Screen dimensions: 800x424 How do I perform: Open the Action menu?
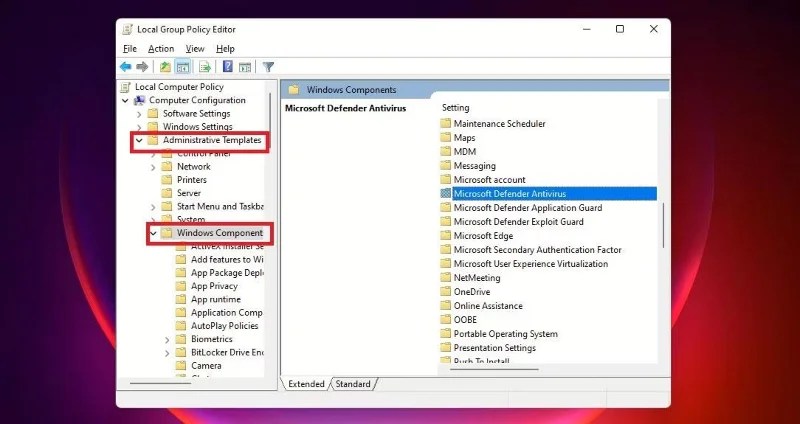[x=161, y=49]
